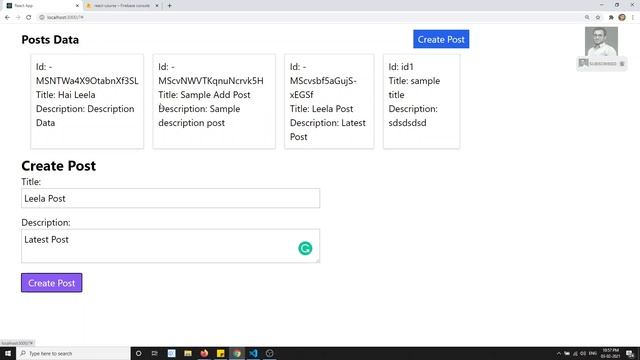Close the React App tab
Viewport: 640px width, 360px height.
pyautogui.click(x=78, y=6)
